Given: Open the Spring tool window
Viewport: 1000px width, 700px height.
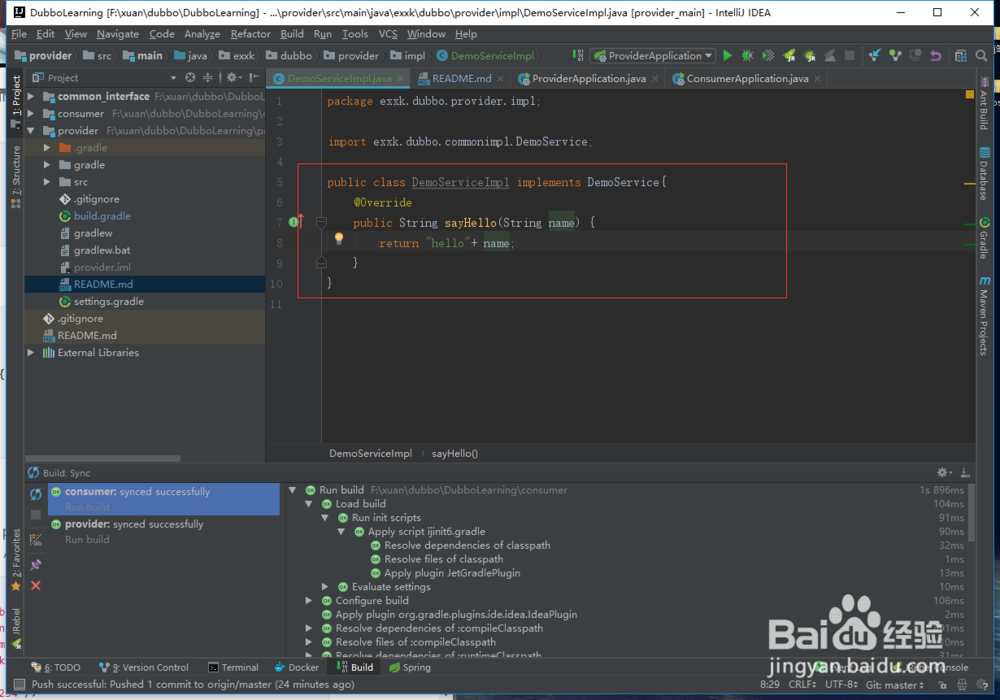Looking at the screenshot, I should 410,667.
